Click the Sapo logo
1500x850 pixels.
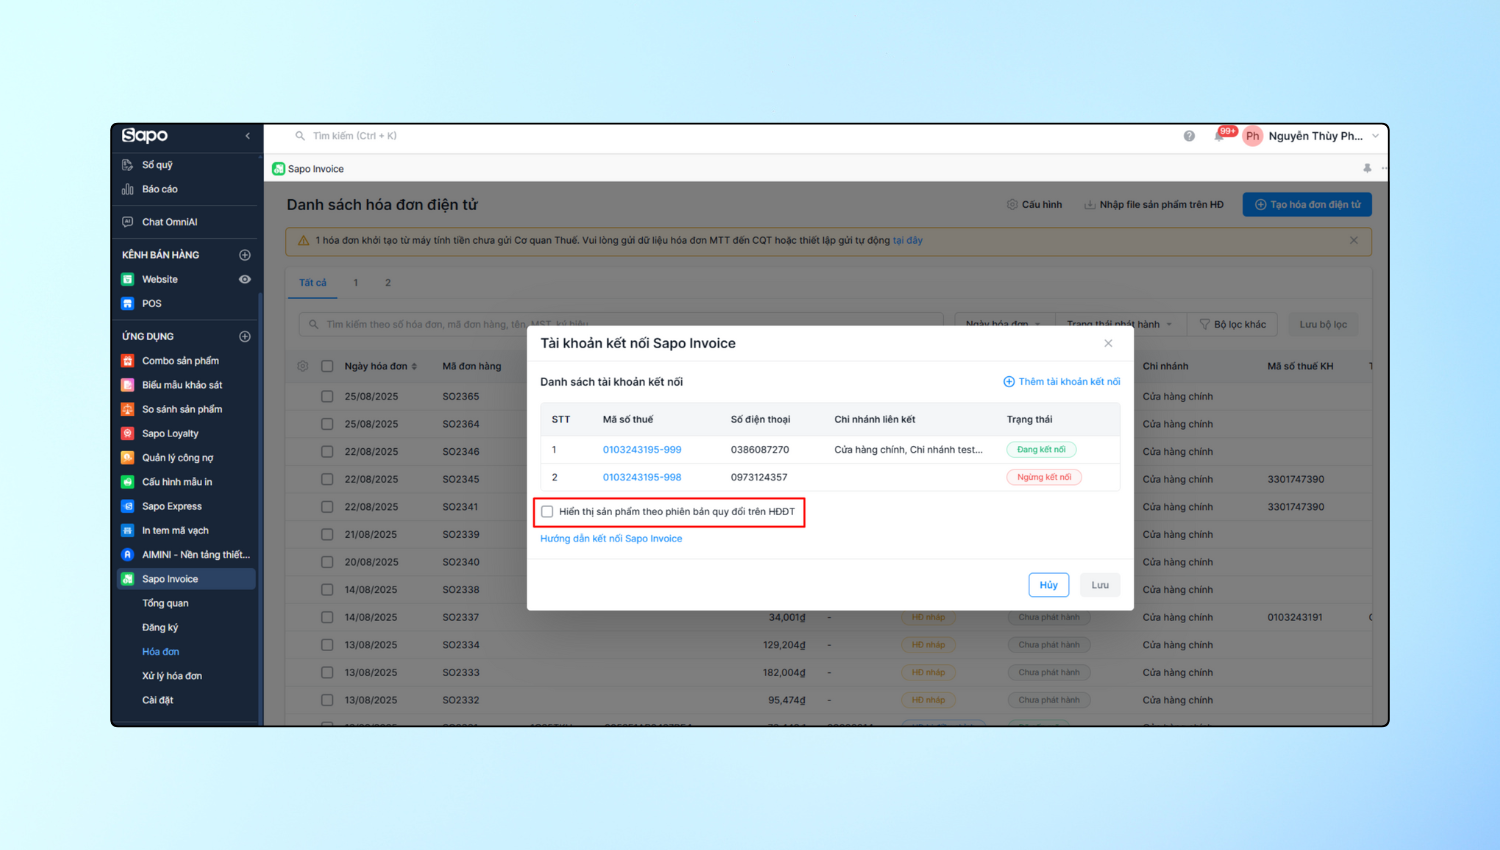point(145,136)
